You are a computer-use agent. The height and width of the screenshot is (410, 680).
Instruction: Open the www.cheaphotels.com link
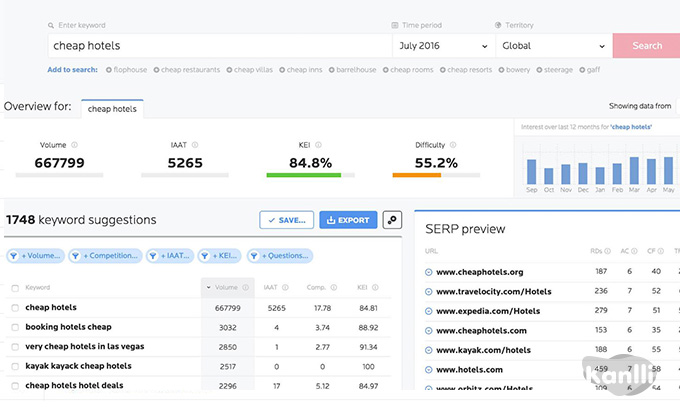pos(481,331)
